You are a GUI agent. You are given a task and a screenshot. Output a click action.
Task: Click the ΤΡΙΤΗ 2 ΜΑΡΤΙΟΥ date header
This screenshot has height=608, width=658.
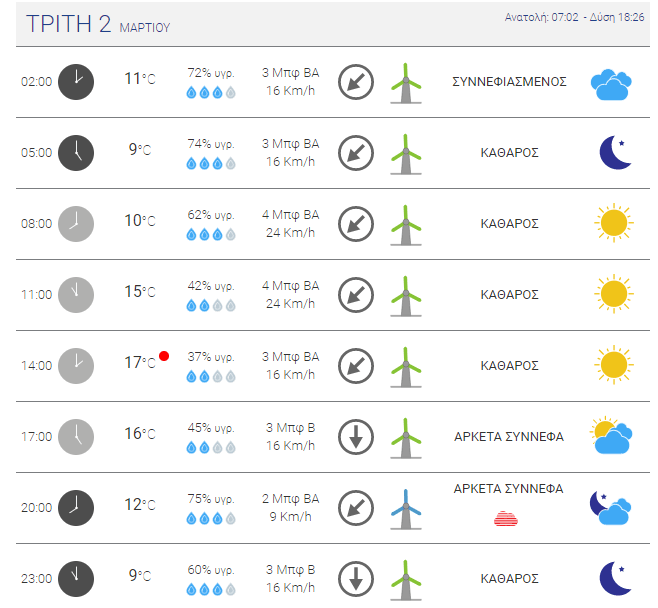98,24
